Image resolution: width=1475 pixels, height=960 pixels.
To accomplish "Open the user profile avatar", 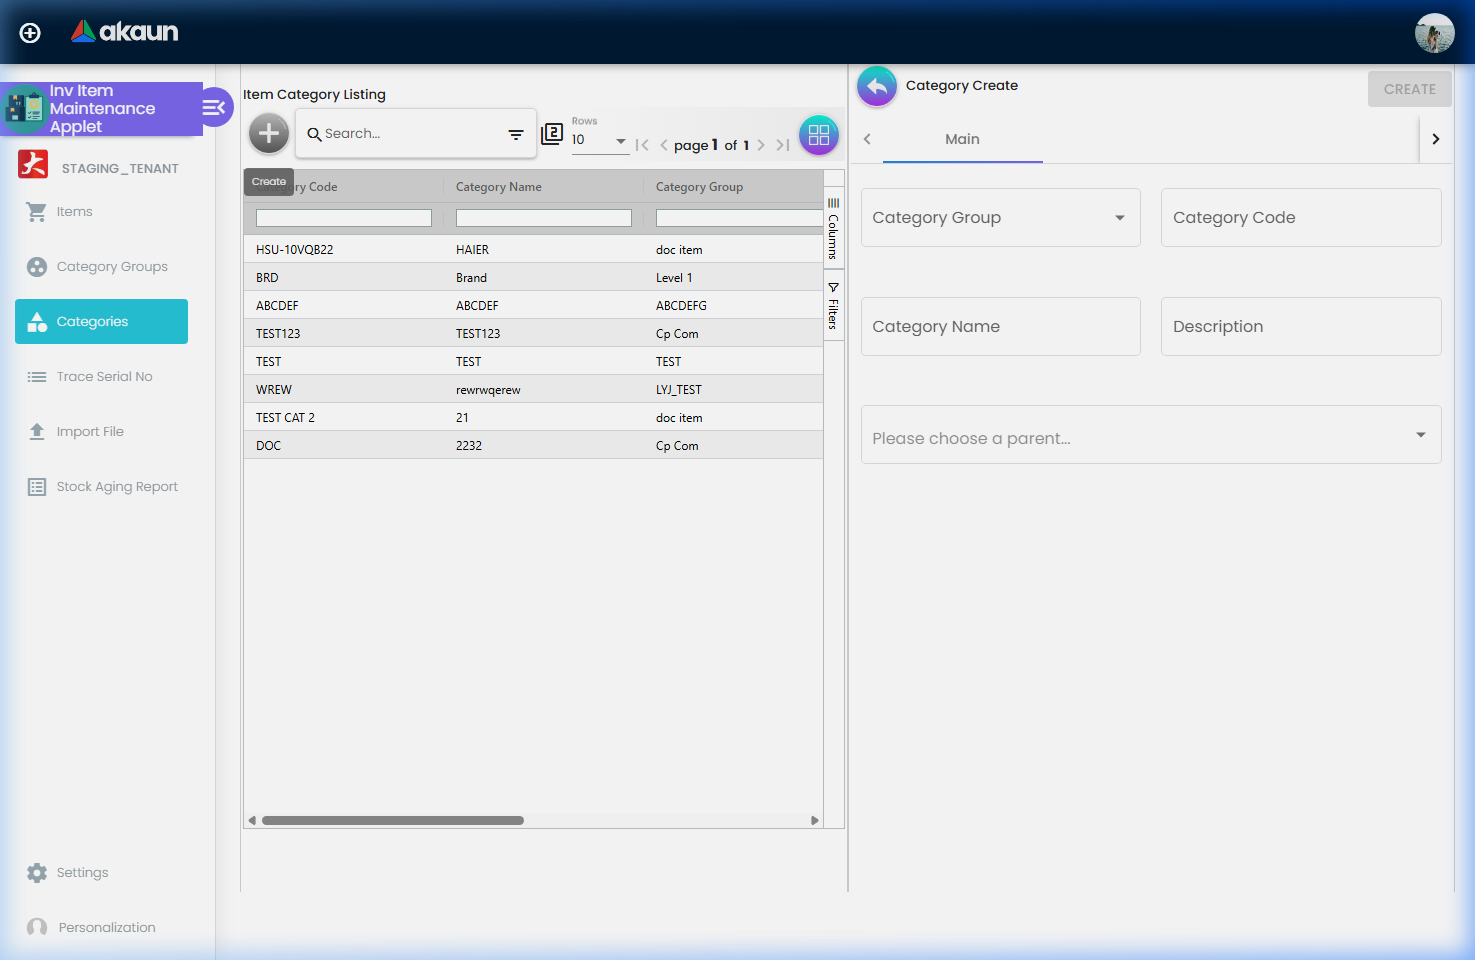I will 1434,33.
